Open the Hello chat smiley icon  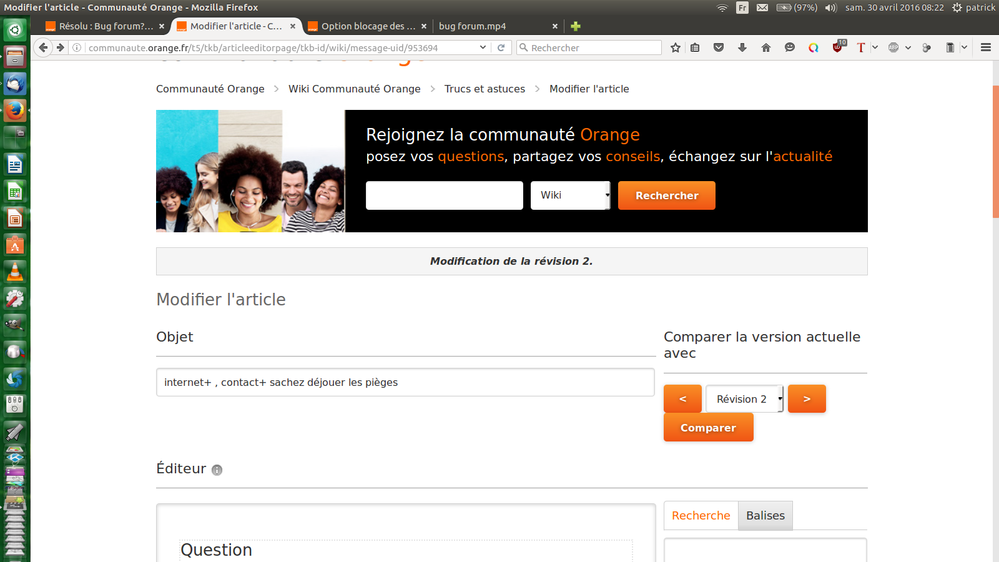(x=789, y=48)
